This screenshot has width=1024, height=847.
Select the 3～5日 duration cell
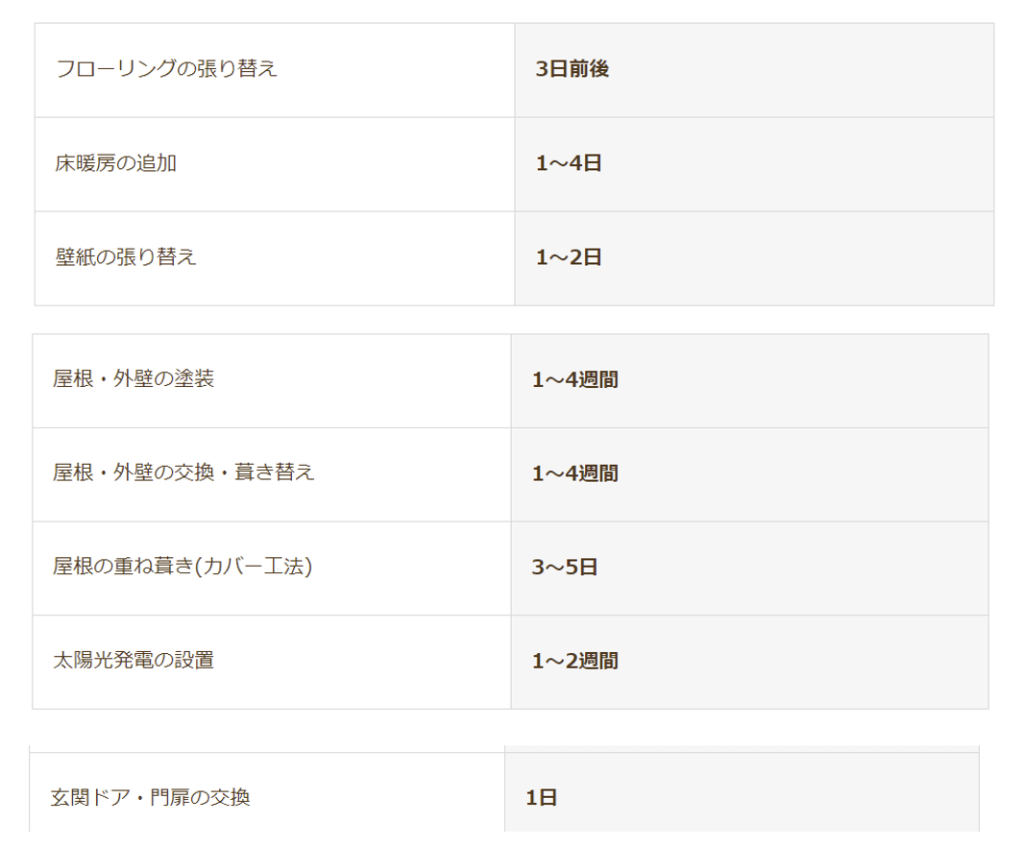565,568
